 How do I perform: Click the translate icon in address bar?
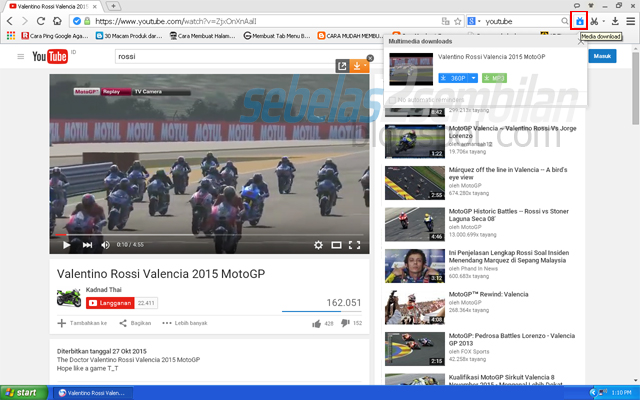click(x=445, y=21)
